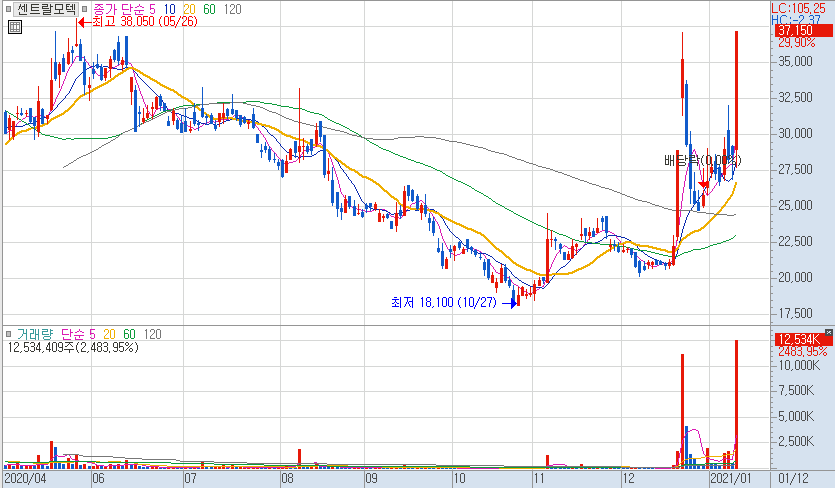Click the 2483.95% volume change label
Screen dimensions: 835x488
(803, 352)
